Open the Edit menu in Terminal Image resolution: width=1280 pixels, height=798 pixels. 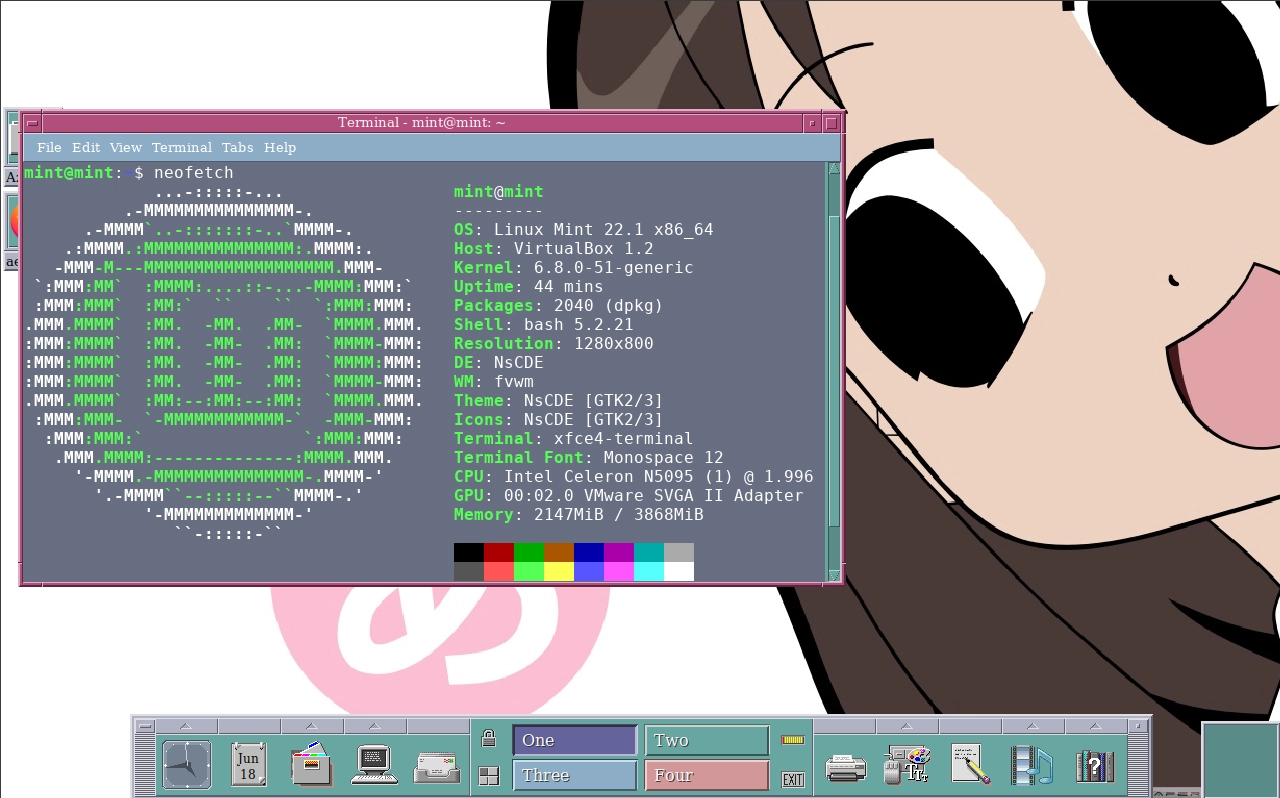coord(86,147)
